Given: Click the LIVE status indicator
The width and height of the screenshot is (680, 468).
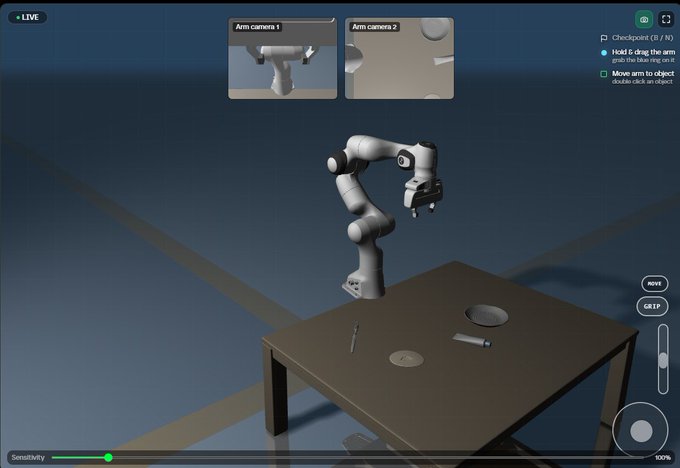Looking at the screenshot, I should coord(27,17).
